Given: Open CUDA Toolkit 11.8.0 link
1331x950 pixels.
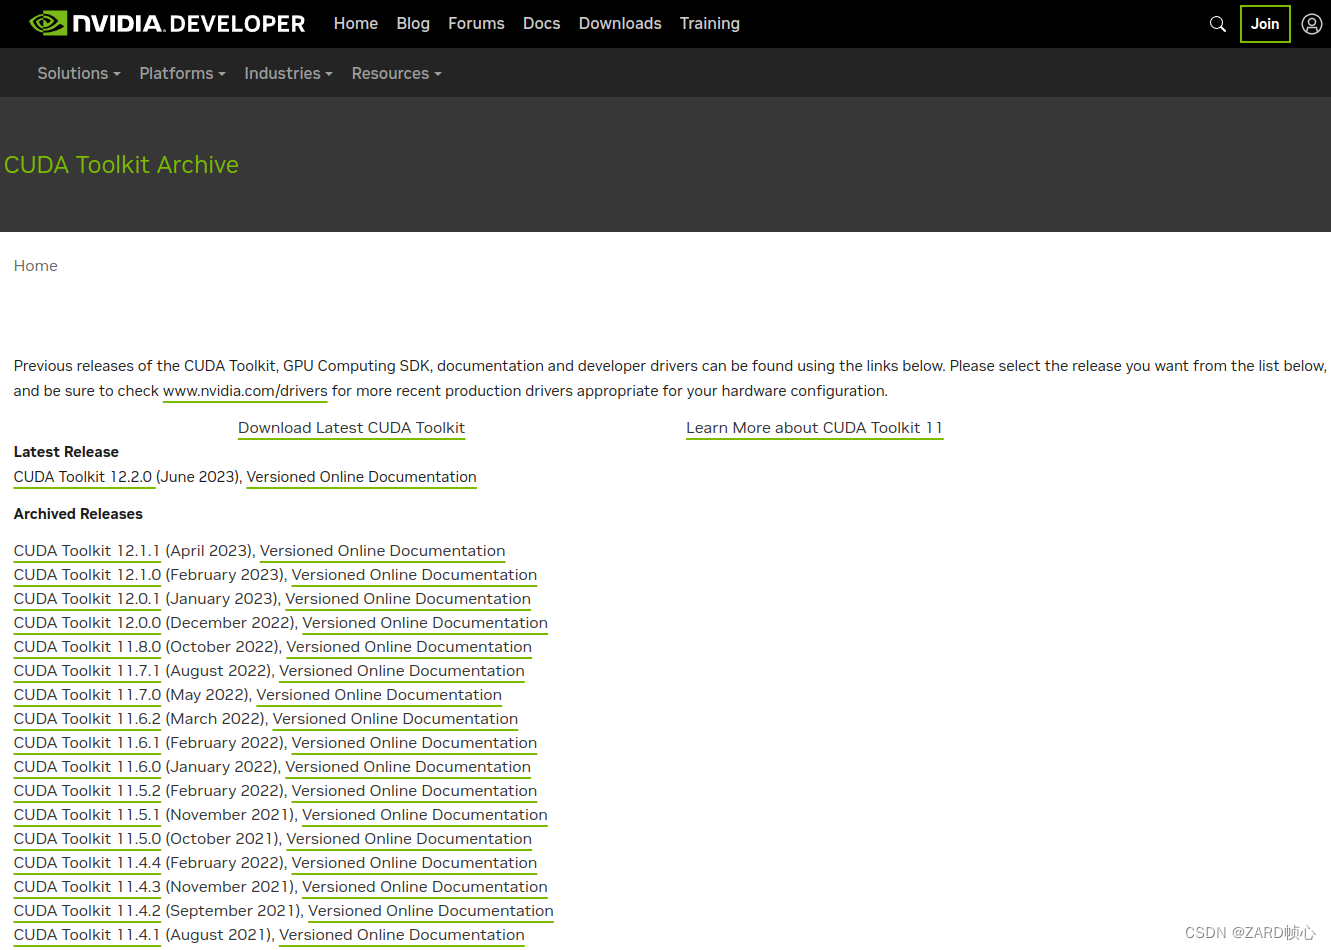Looking at the screenshot, I should (x=87, y=647).
